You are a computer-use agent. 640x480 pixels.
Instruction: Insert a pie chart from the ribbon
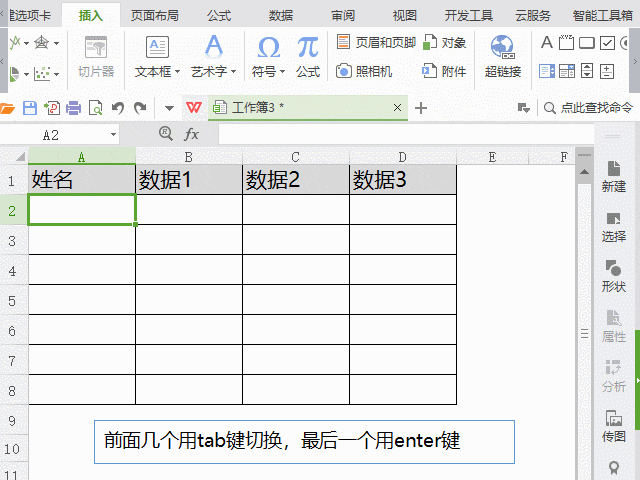click(x=15, y=74)
